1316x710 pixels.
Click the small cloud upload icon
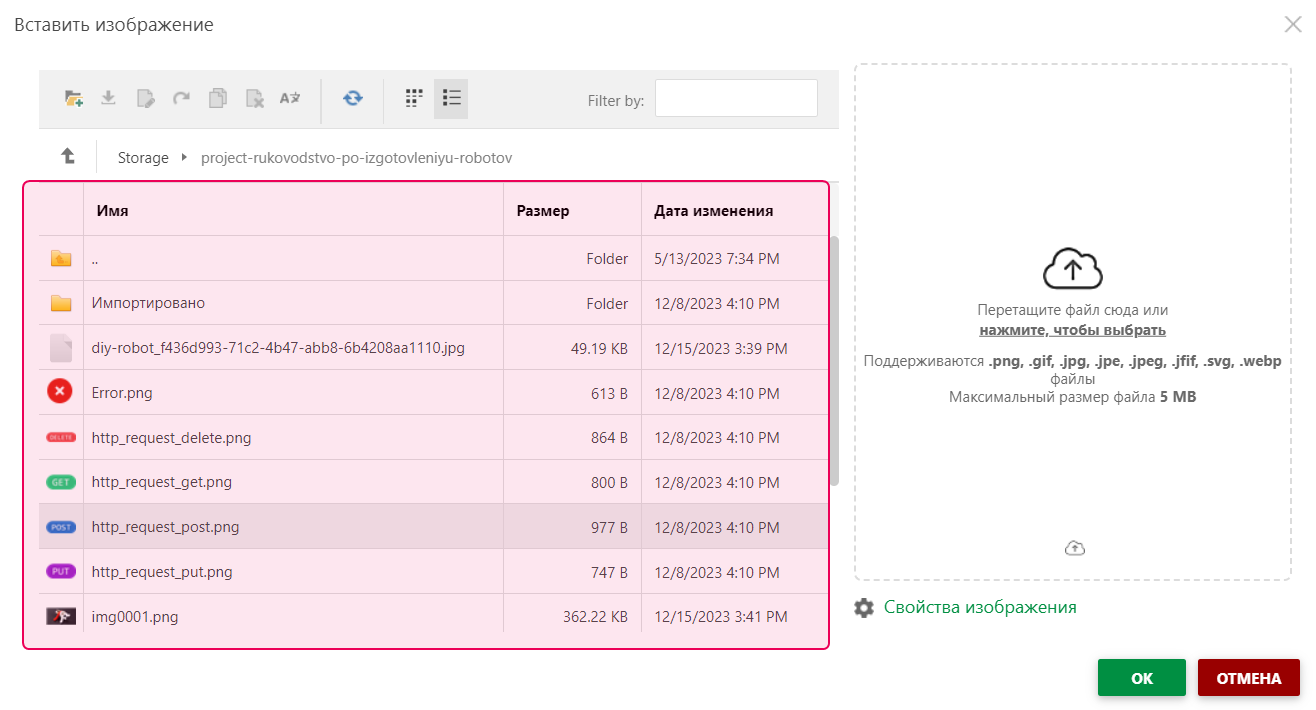click(x=1074, y=548)
